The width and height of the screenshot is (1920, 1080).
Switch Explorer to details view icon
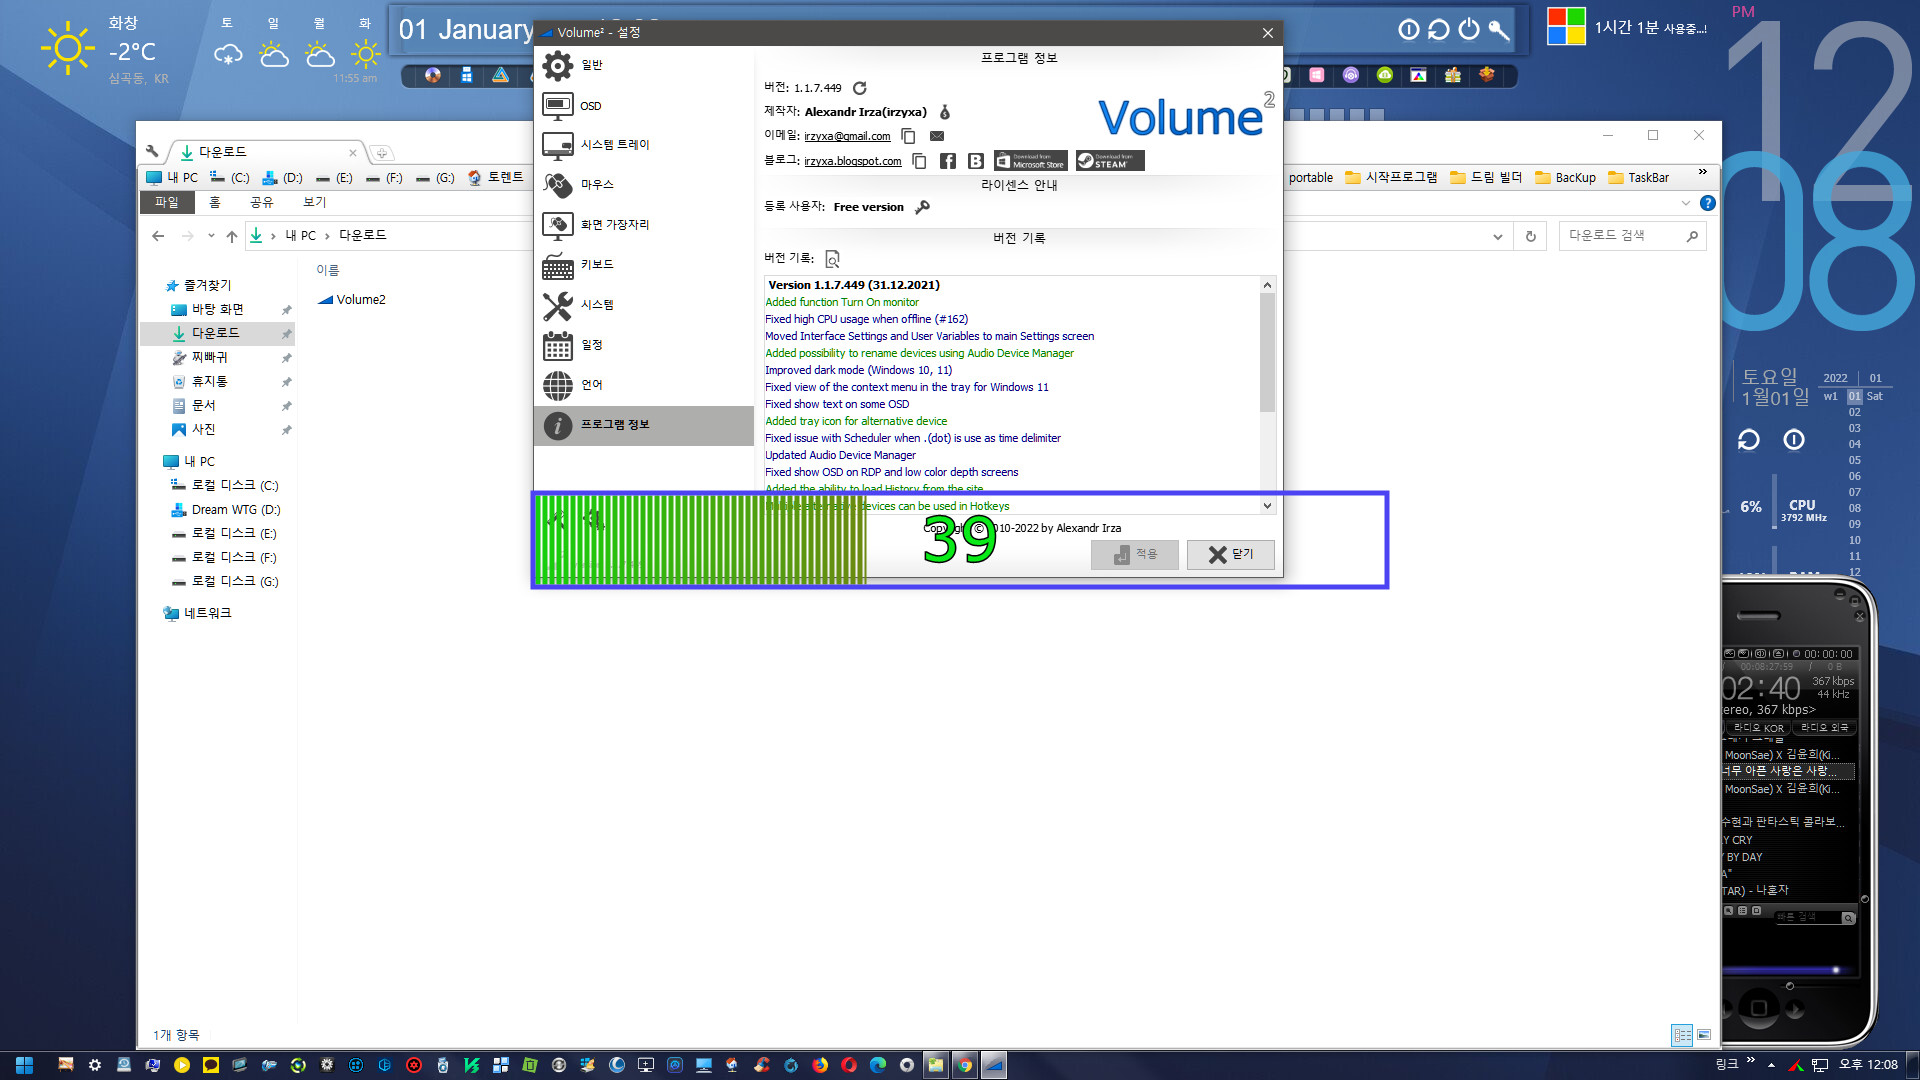(1682, 1035)
